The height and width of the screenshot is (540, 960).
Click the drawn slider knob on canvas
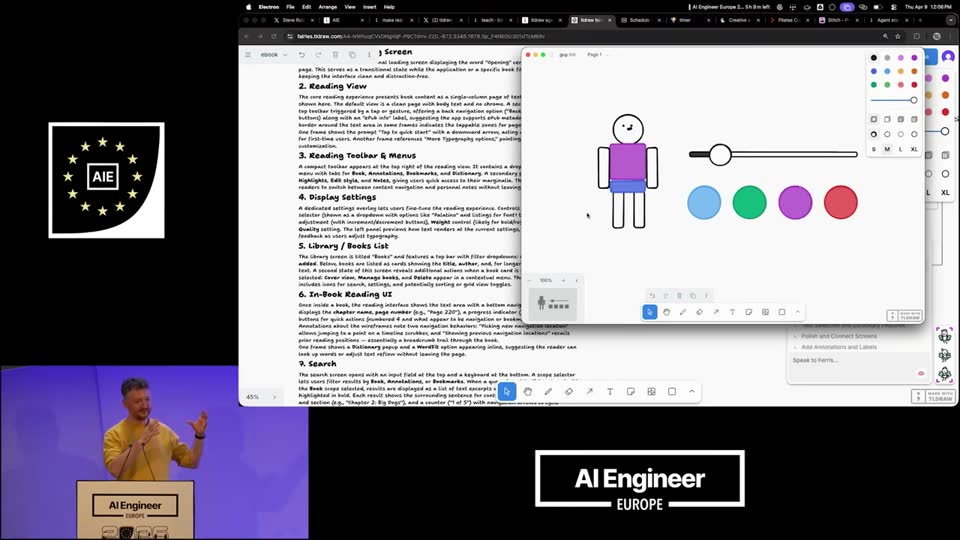point(720,154)
